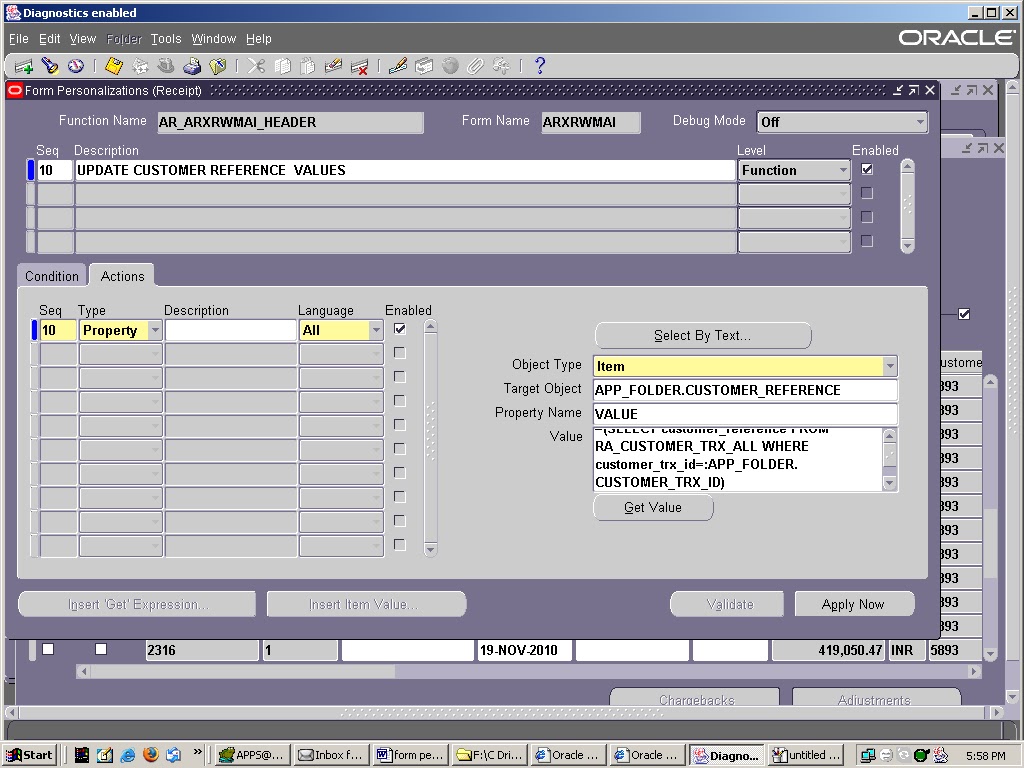
Task: Click the Next Step toolbar icon
Action: pos(140,66)
